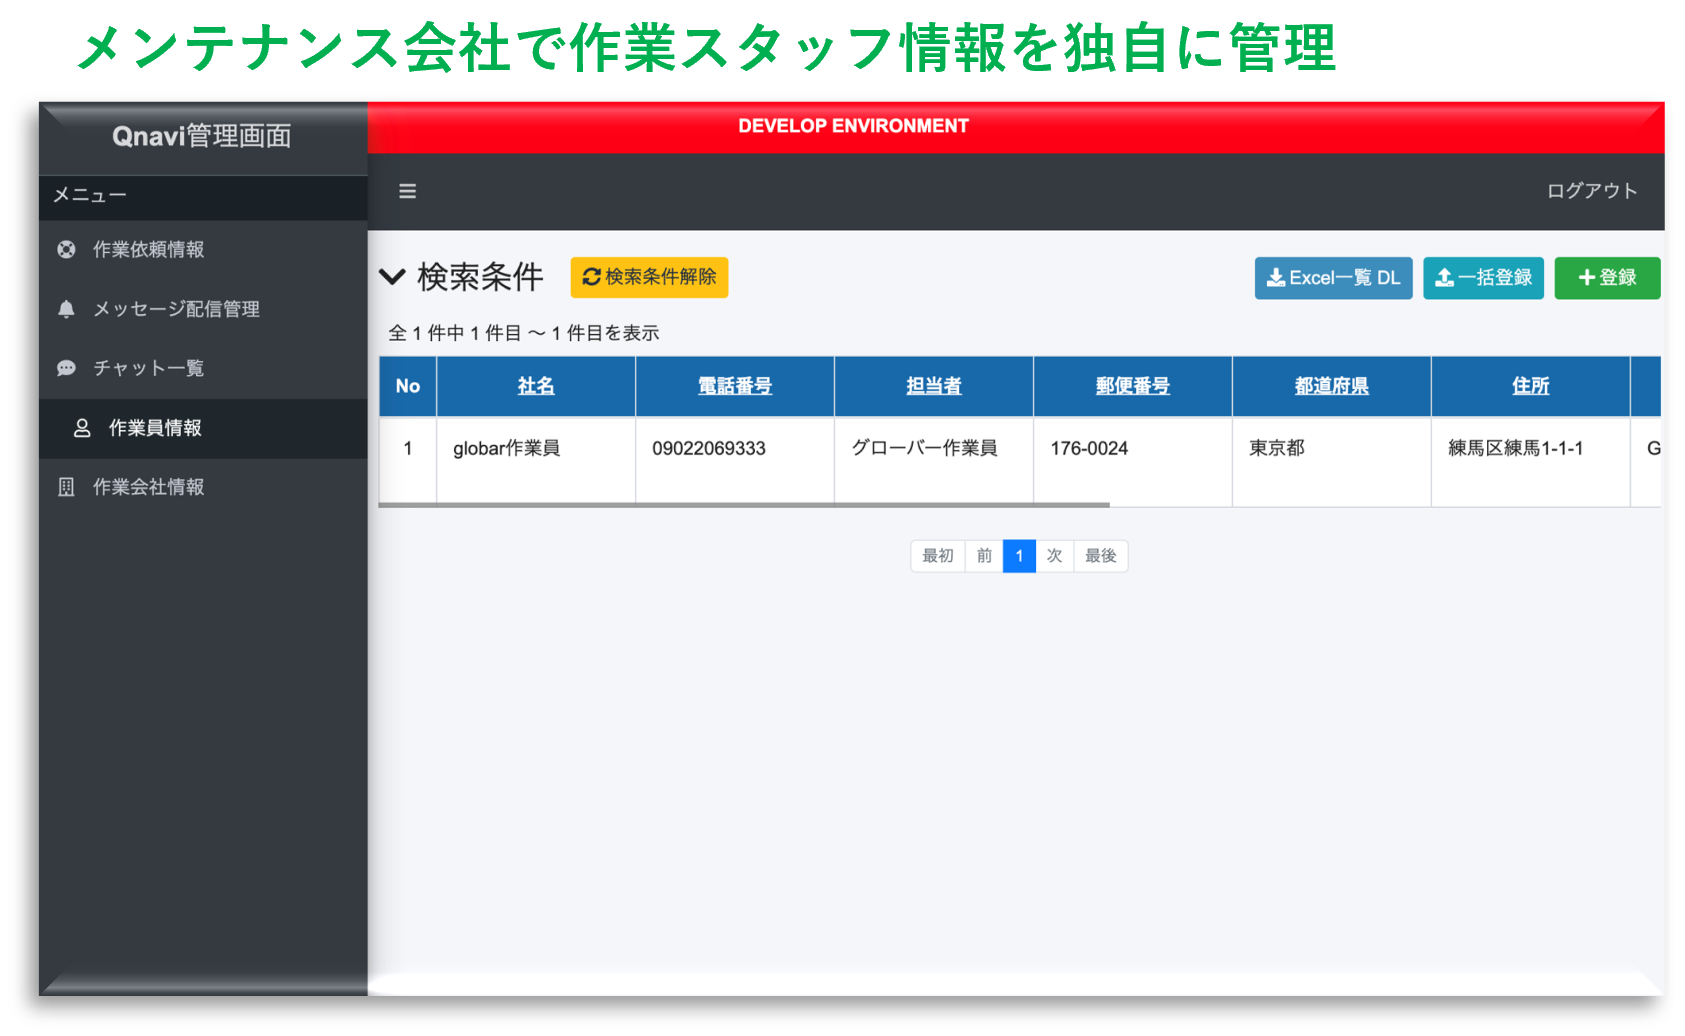Click the table horizontal scrollbar
The width and height of the screenshot is (1685, 1036).
(744, 505)
